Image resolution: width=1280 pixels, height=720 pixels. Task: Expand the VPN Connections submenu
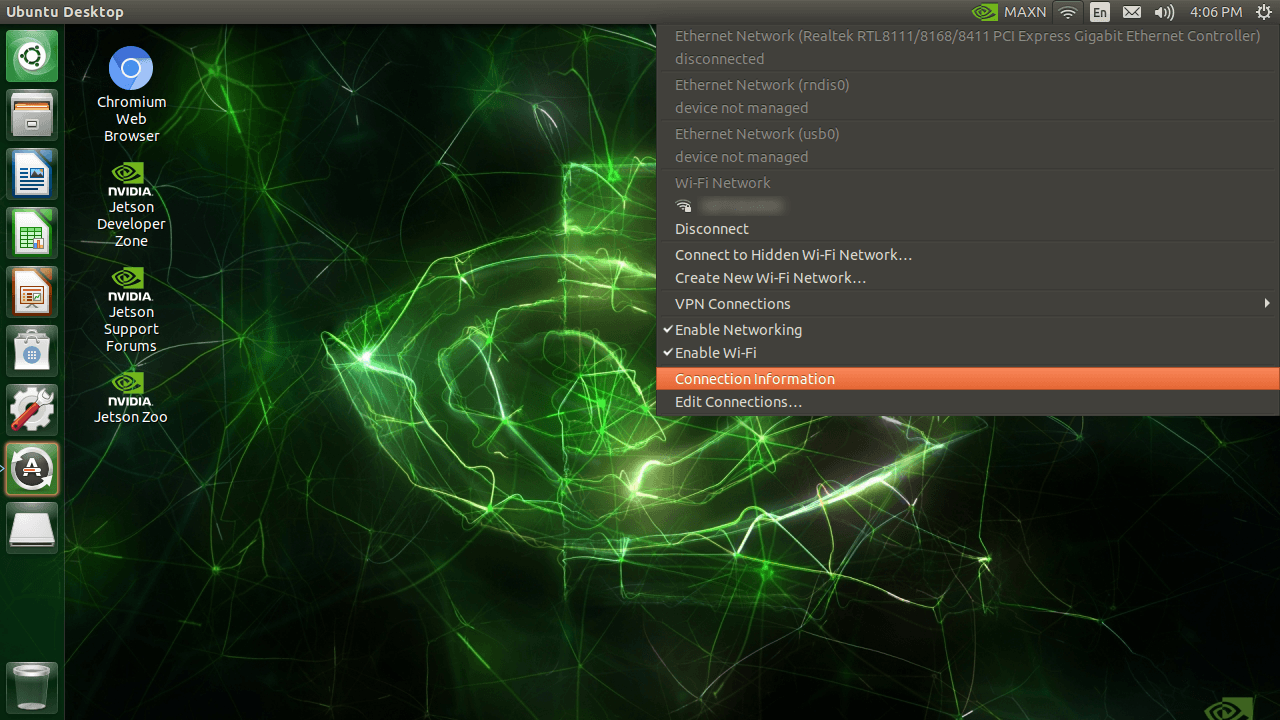point(968,304)
